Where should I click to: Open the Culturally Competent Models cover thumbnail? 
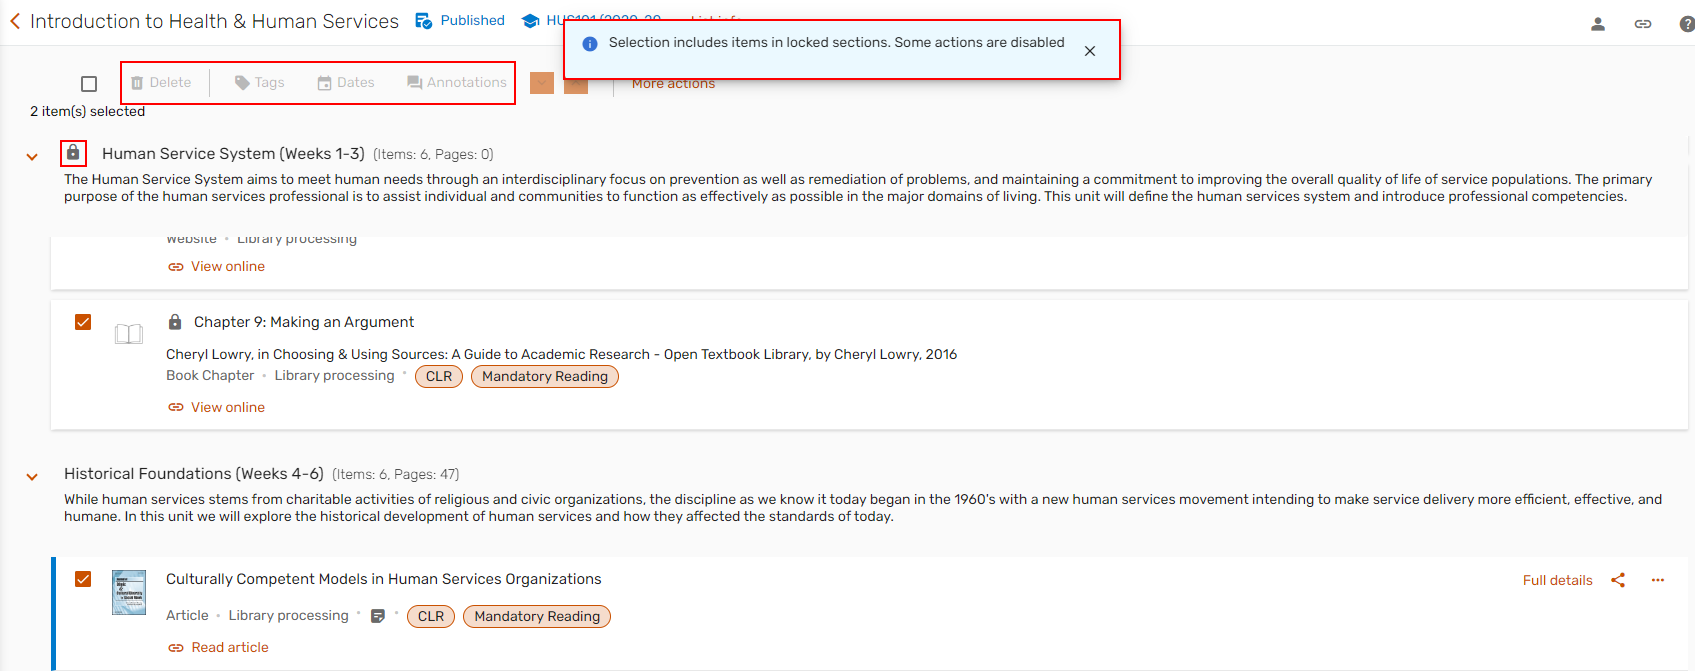coord(129,592)
